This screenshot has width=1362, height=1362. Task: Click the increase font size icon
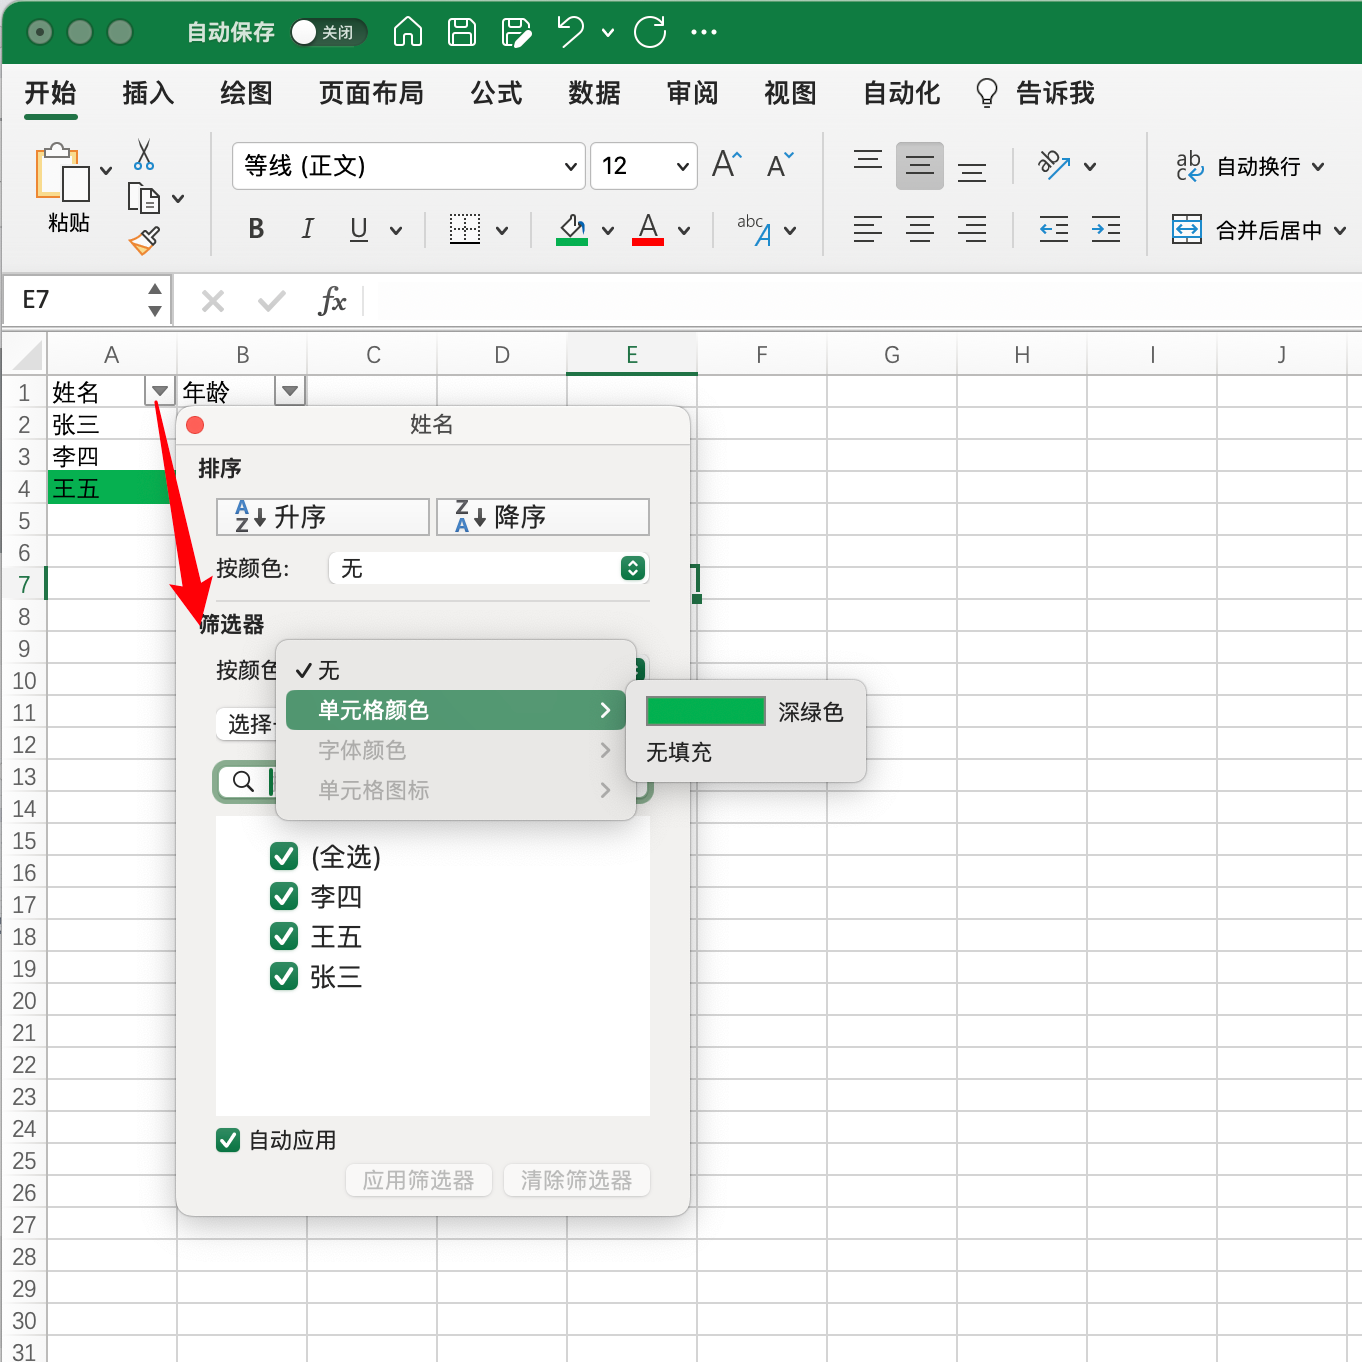coord(727,165)
